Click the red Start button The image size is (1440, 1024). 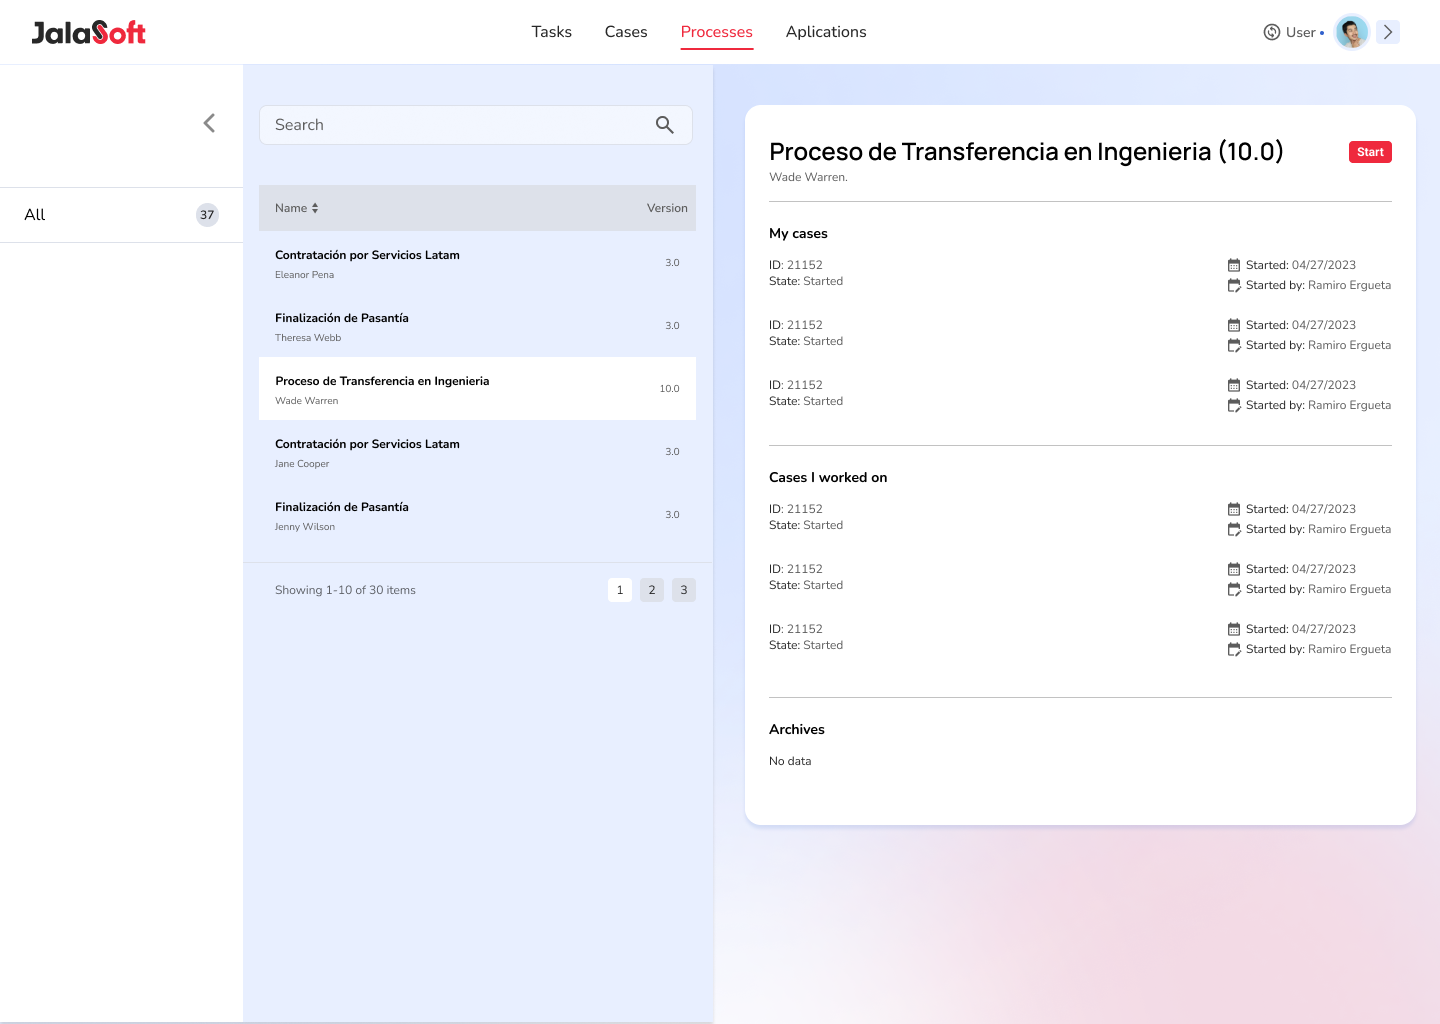(x=1370, y=152)
